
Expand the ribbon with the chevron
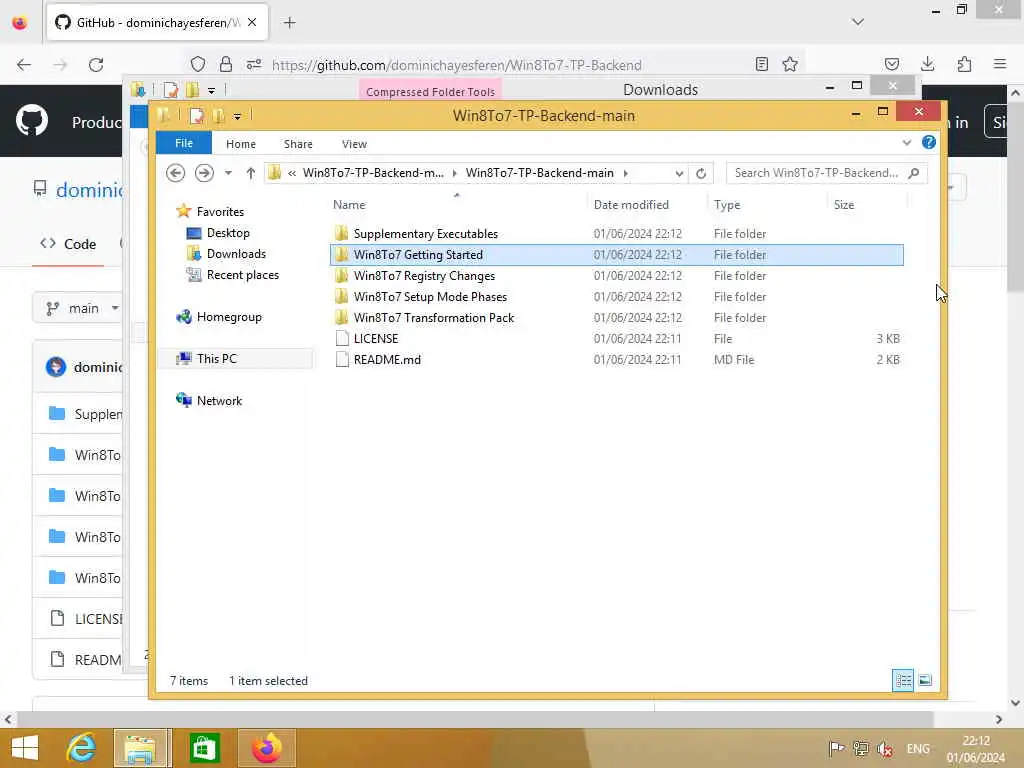(906, 142)
